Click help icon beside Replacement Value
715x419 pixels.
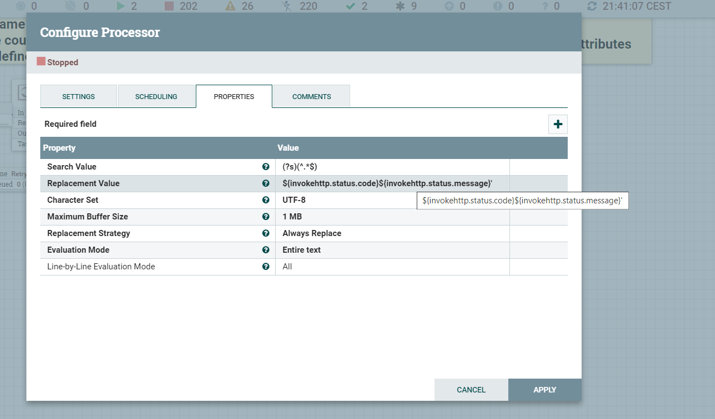pos(266,184)
